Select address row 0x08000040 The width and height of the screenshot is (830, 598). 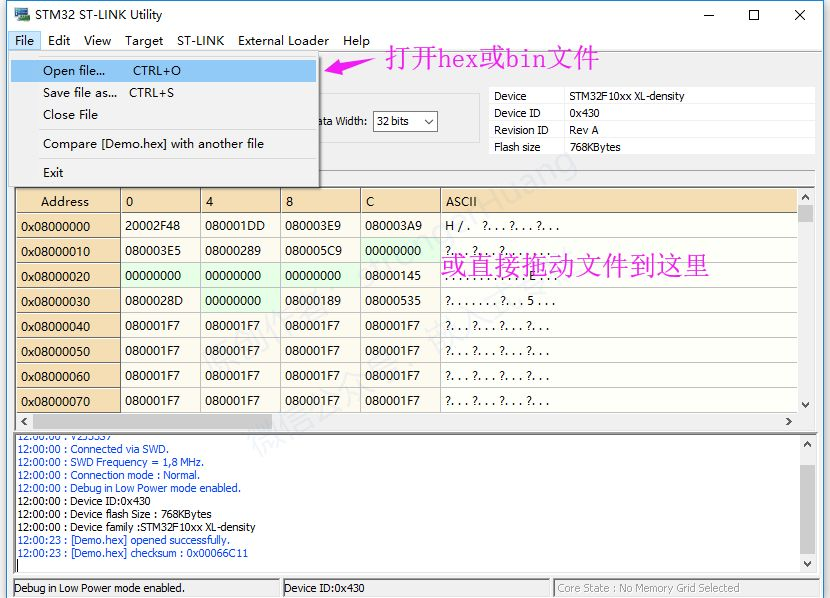68,326
